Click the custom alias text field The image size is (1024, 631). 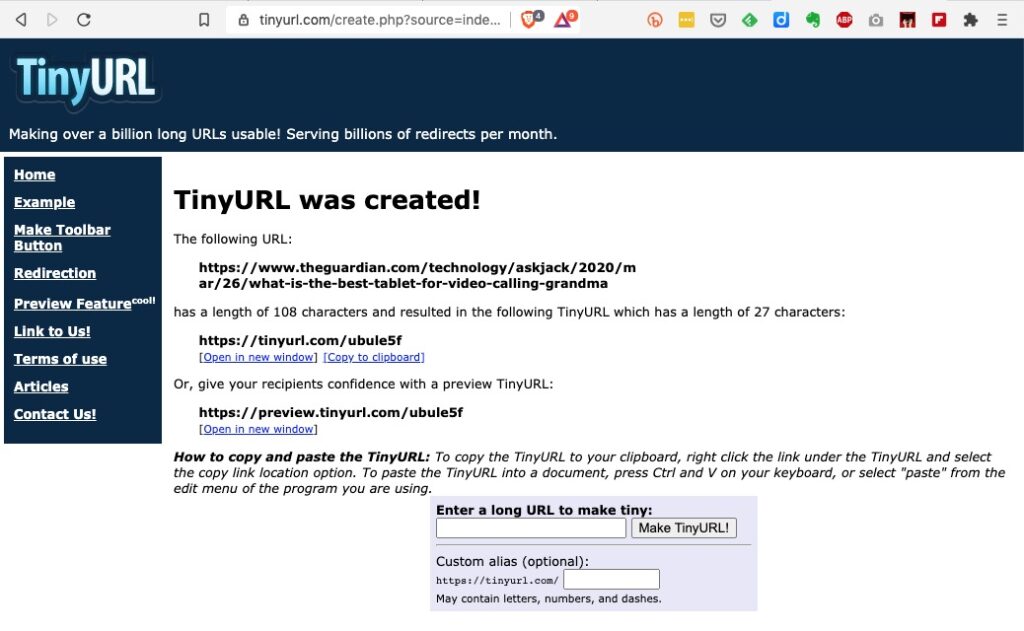[x=611, y=580]
